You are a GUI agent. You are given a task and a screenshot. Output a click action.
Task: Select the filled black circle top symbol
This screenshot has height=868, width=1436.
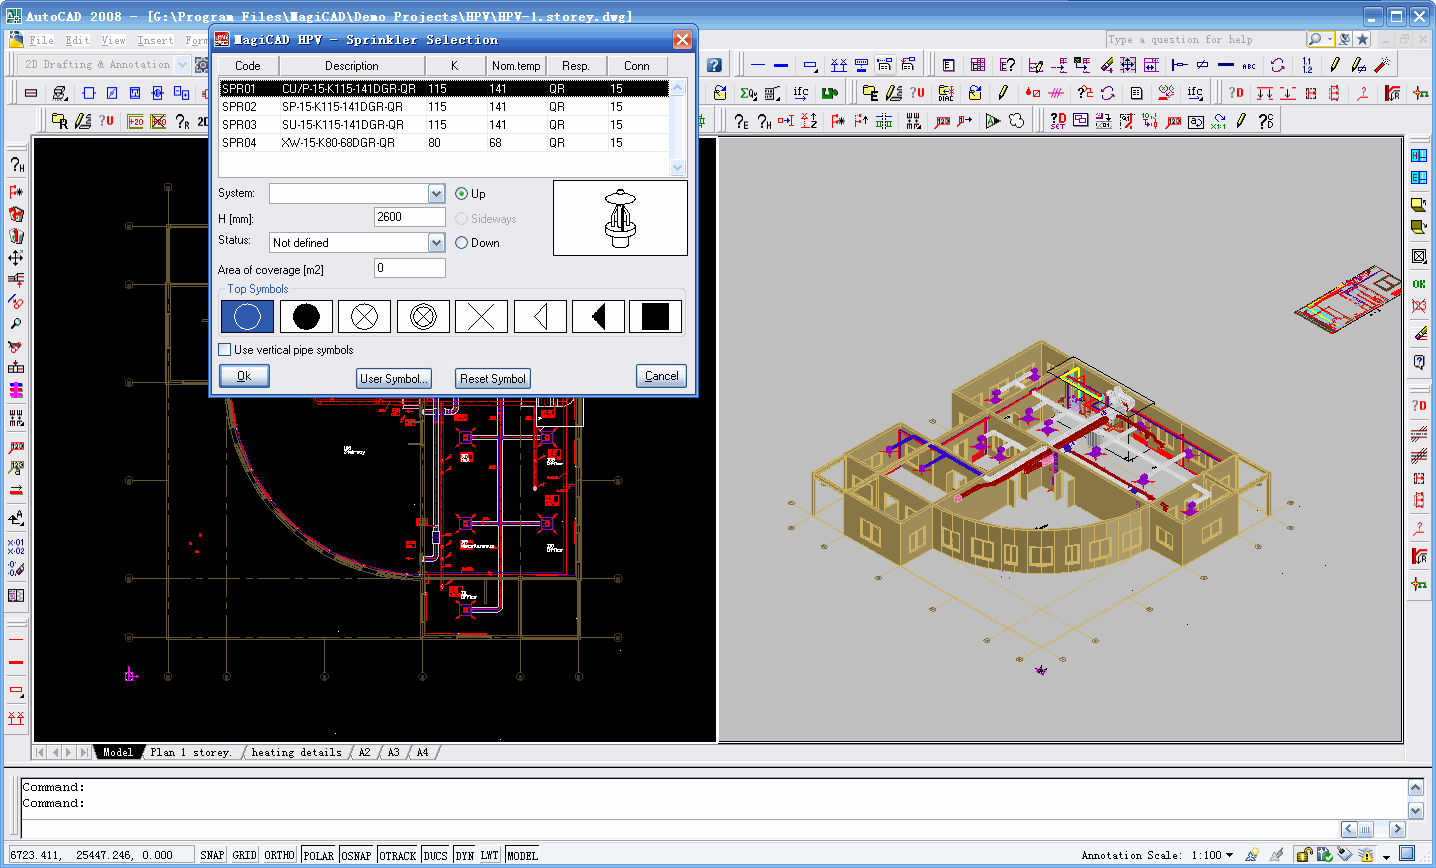[306, 317]
